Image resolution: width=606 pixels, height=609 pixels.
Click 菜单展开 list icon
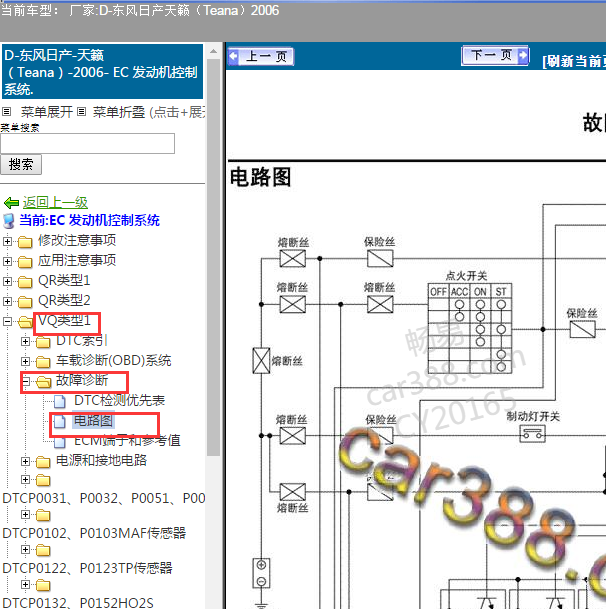[x=6, y=112]
